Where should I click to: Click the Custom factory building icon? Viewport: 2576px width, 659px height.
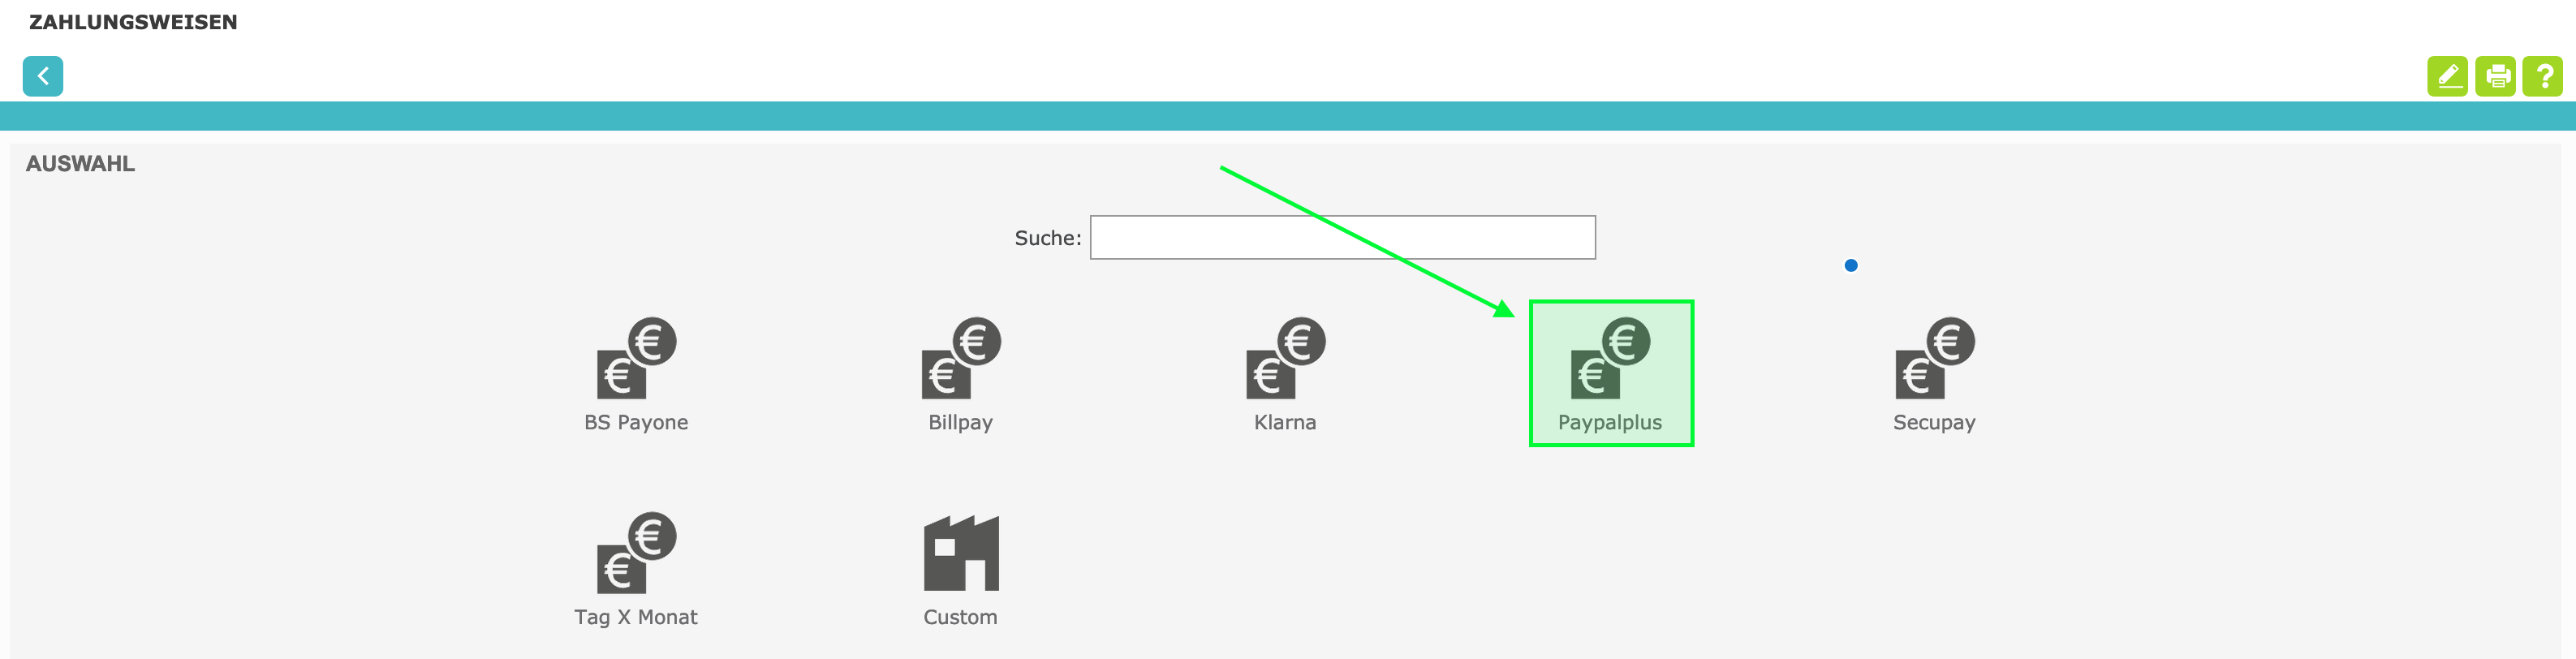(960, 553)
